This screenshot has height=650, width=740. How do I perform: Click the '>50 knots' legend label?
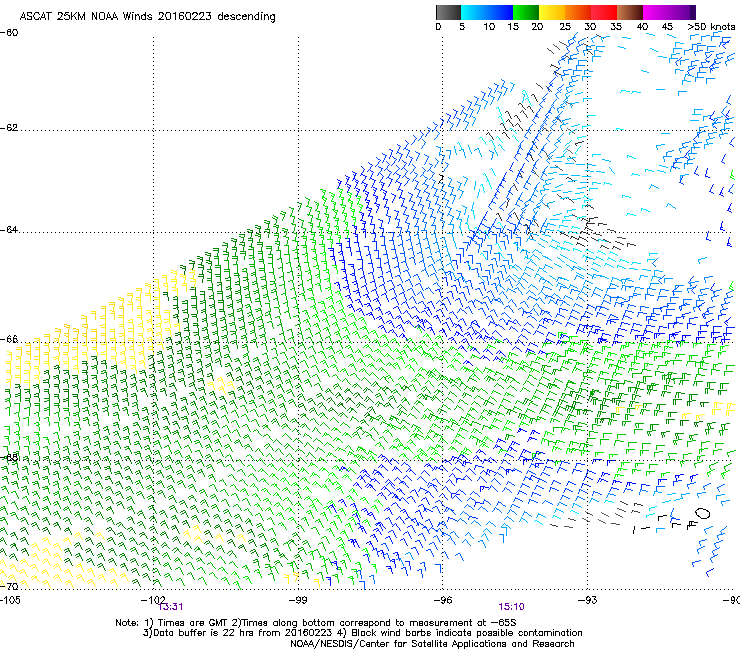tap(711, 27)
